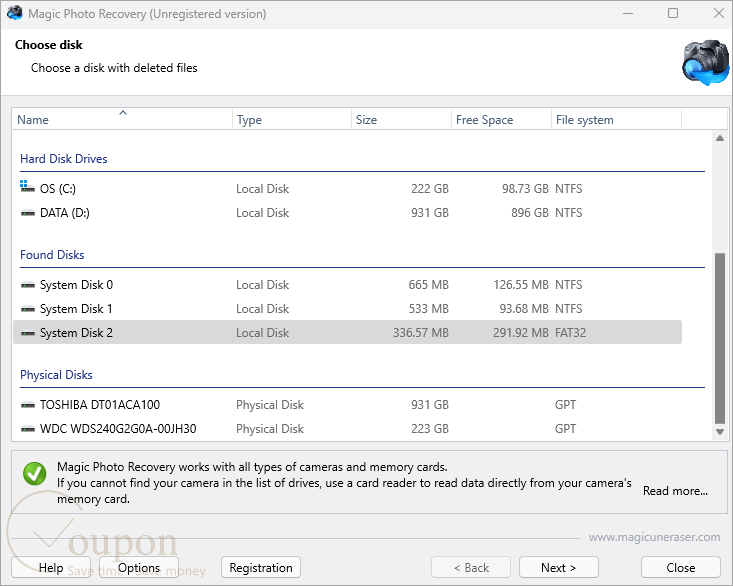This screenshot has height=586, width=733.
Task: Click the Close button at the bottom
Action: coord(681,568)
